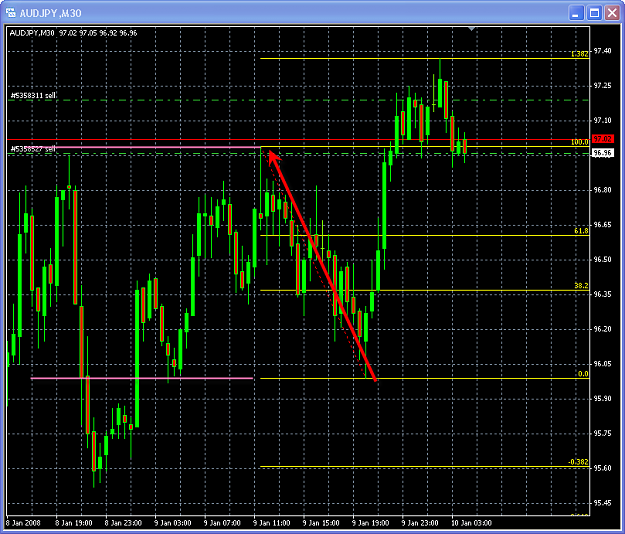The height and width of the screenshot is (534, 625).
Task: Click the AUDJPY,M30 title bar text
Action: pyautogui.click(x=51, y=13)
